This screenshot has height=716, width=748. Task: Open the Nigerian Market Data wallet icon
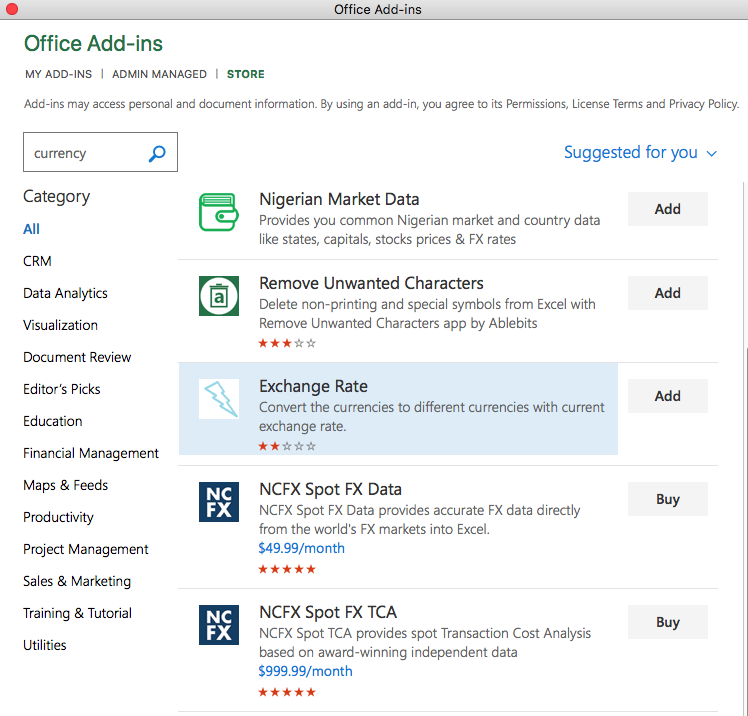219,212
